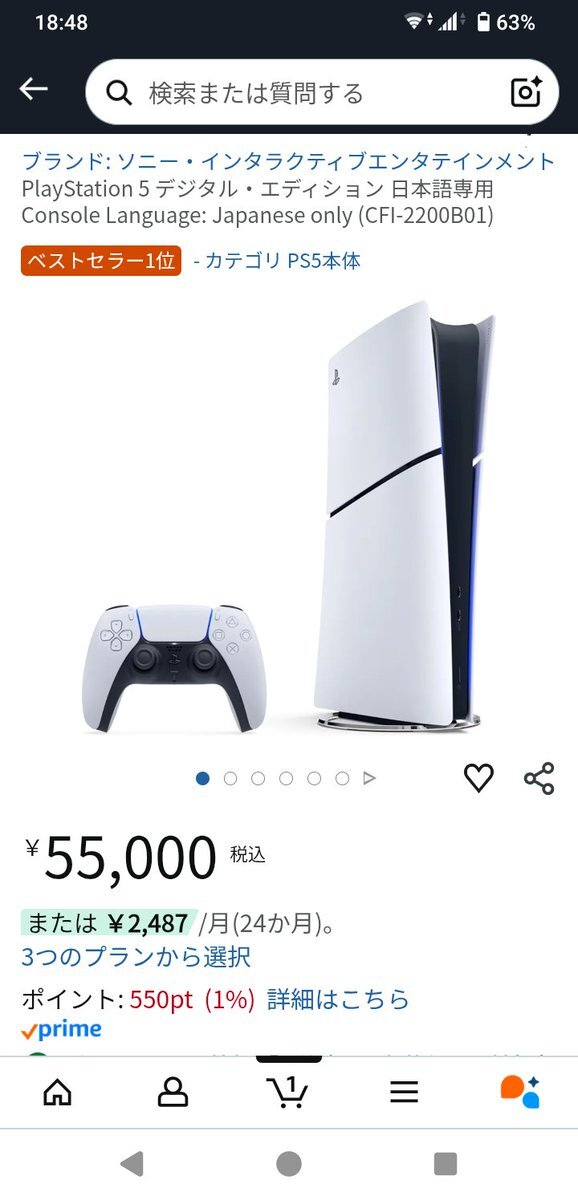Add product to wish list heart
Screen dimensions: 578x1200
[479, 778]
